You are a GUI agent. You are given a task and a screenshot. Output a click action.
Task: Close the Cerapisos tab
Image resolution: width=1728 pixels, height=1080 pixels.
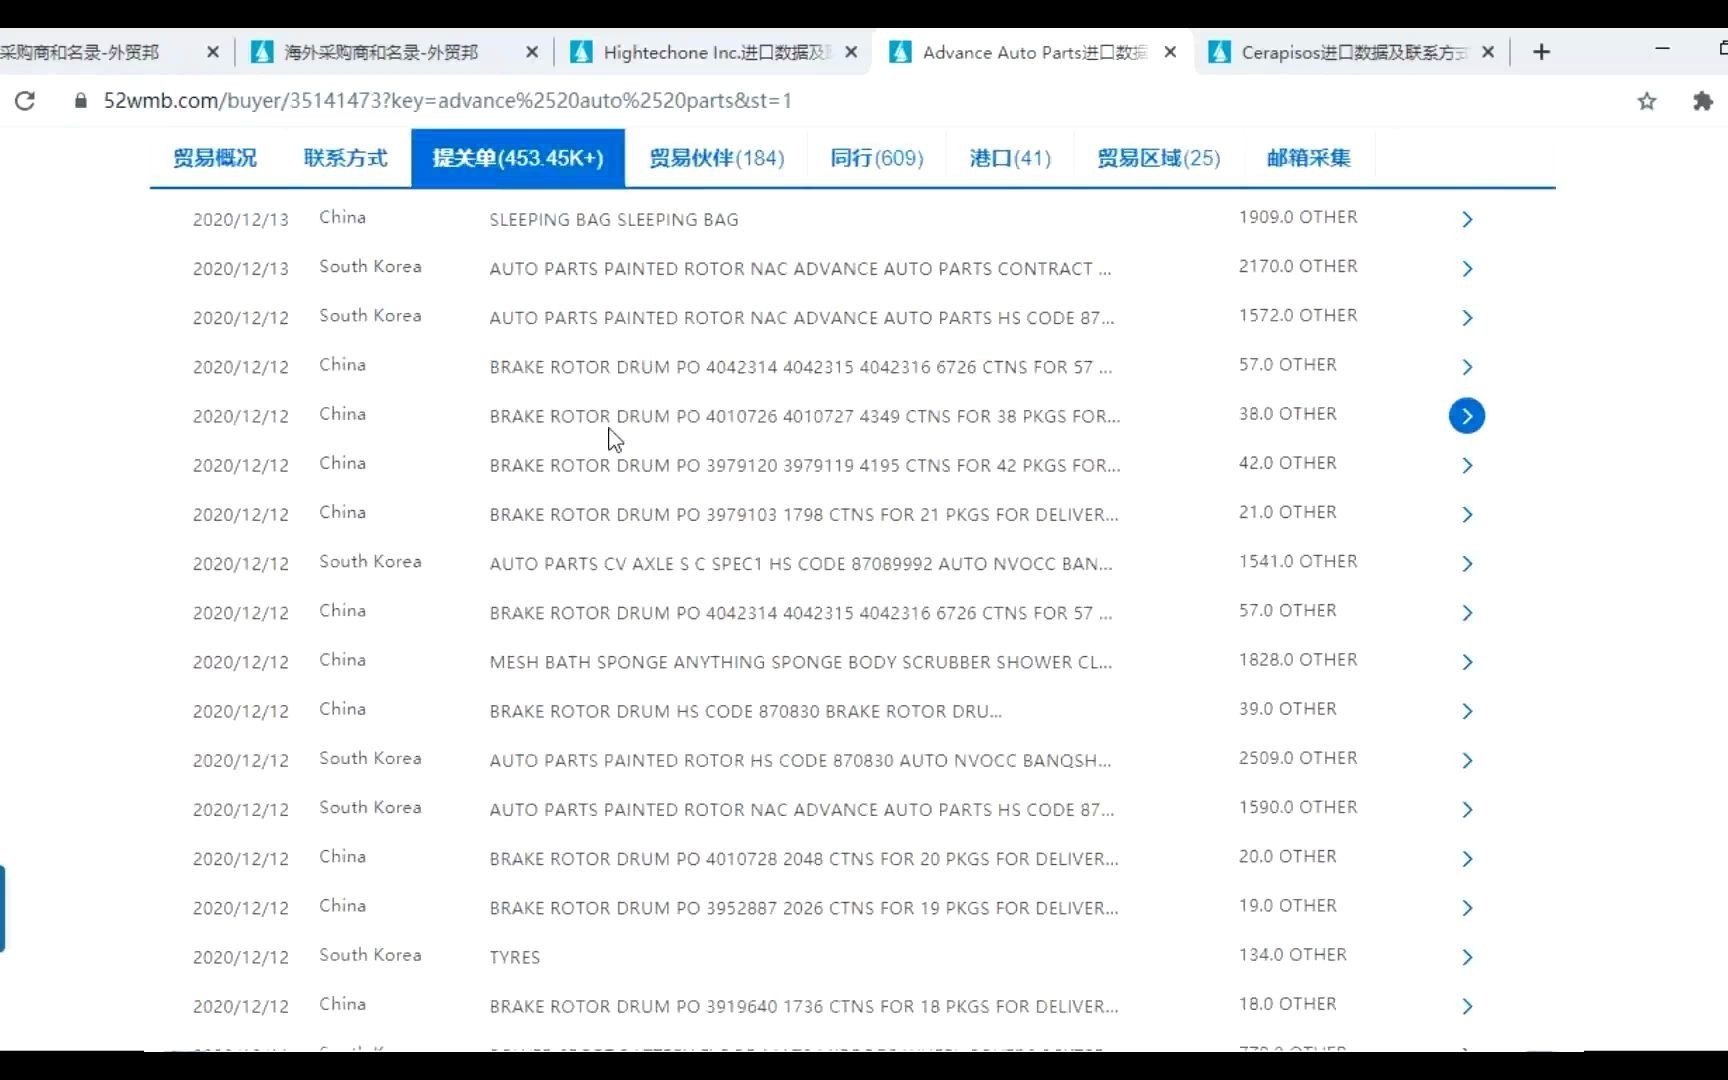coord(1488,52)
